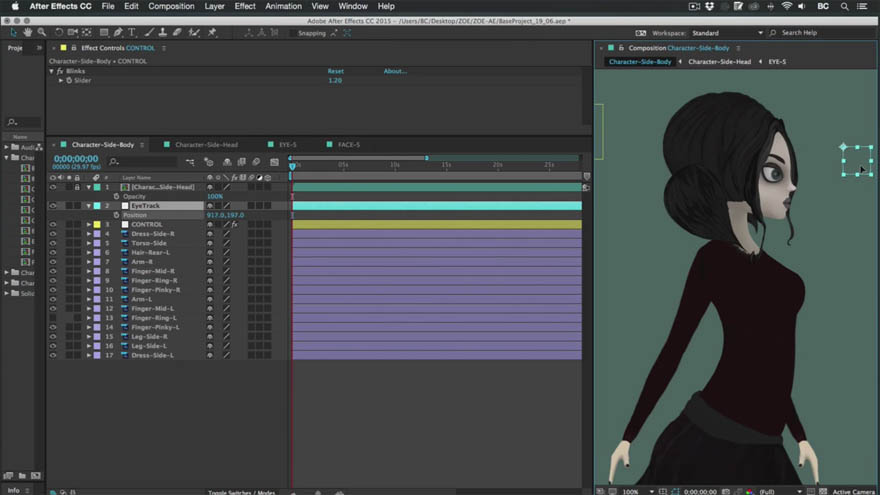The image size is (880, 495).
Task: Enable Frame Blending for the composition
Action: click(241, 162)
